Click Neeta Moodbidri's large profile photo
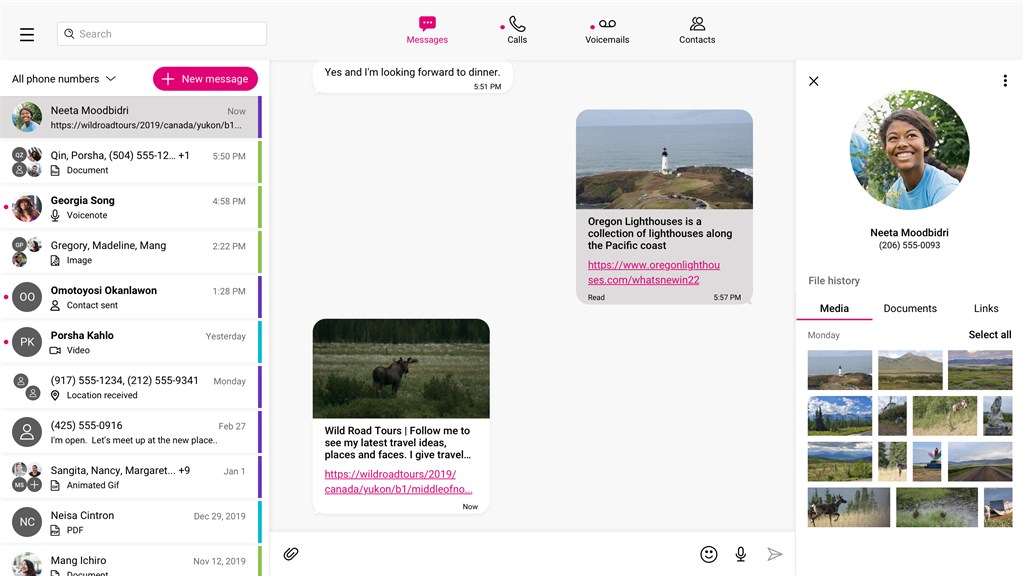The height and width of the screenshot is (576, 1024). tap(909, 150)
